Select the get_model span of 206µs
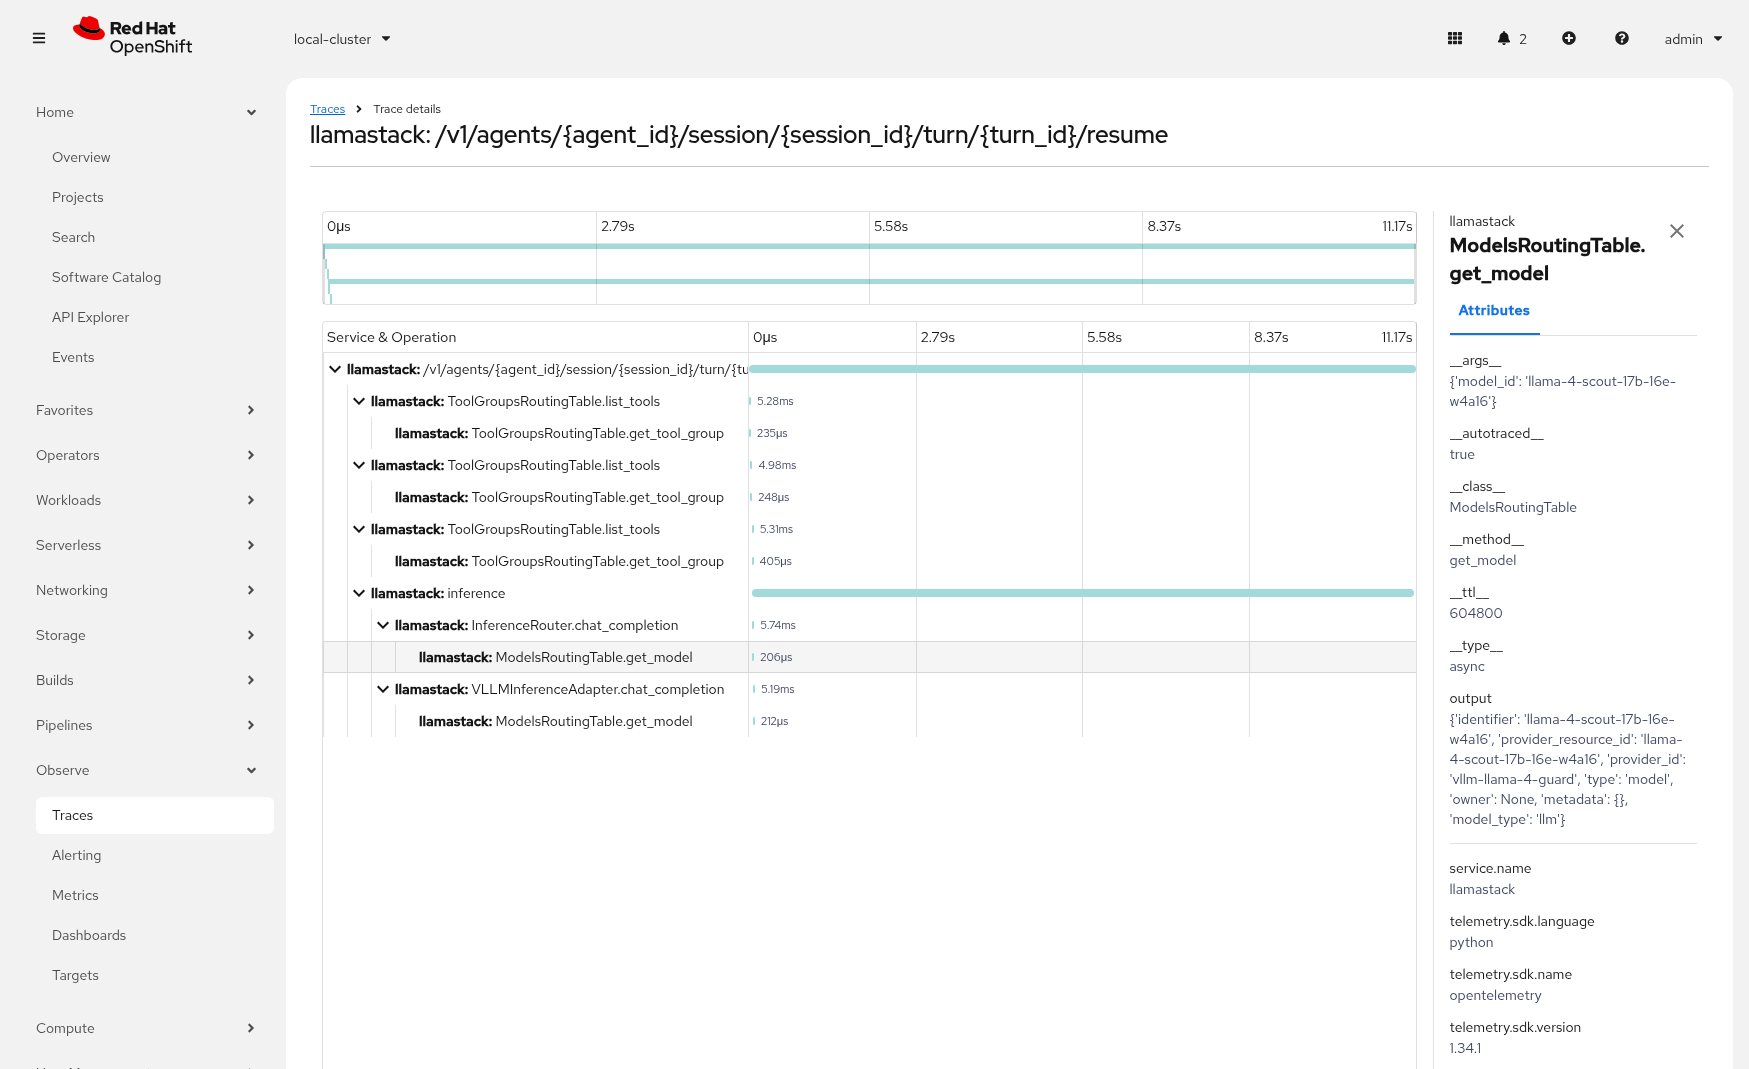1749x1069 pixels. click(x=555, y=657)
